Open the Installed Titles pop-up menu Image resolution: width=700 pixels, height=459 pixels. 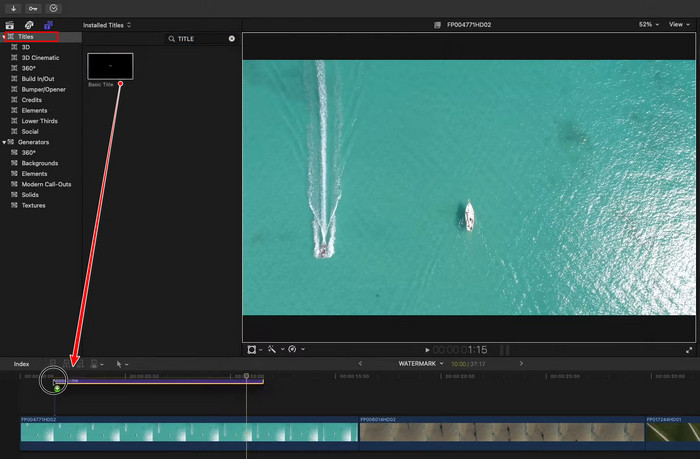107,25
